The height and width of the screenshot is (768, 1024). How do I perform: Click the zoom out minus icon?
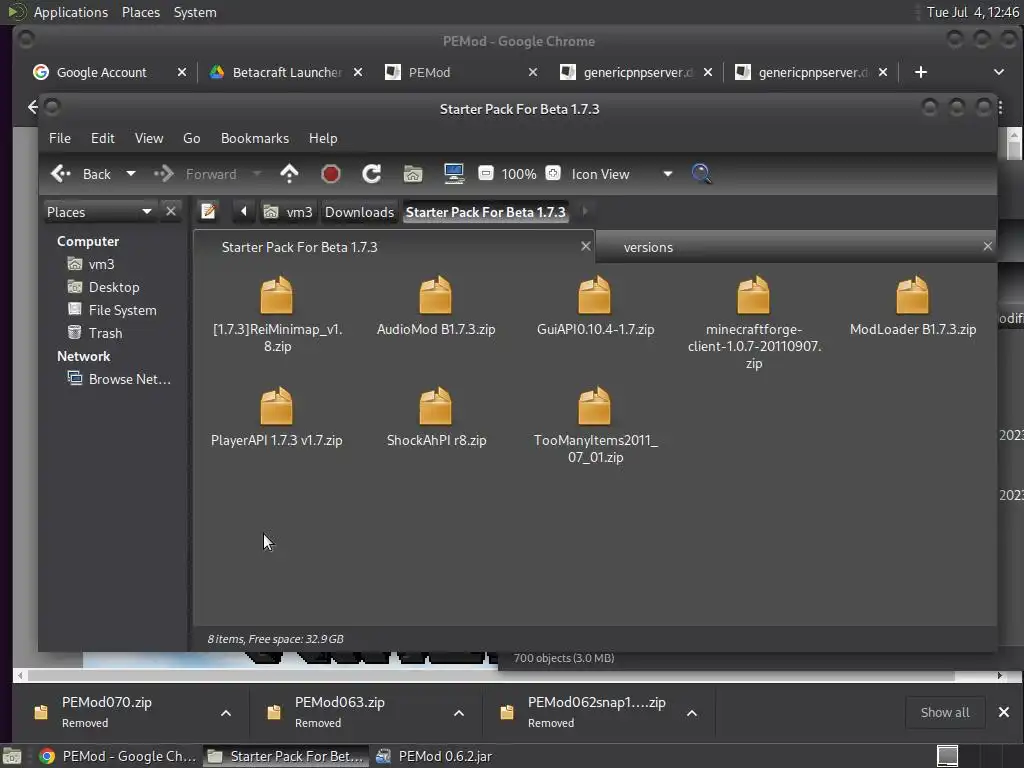486,173
